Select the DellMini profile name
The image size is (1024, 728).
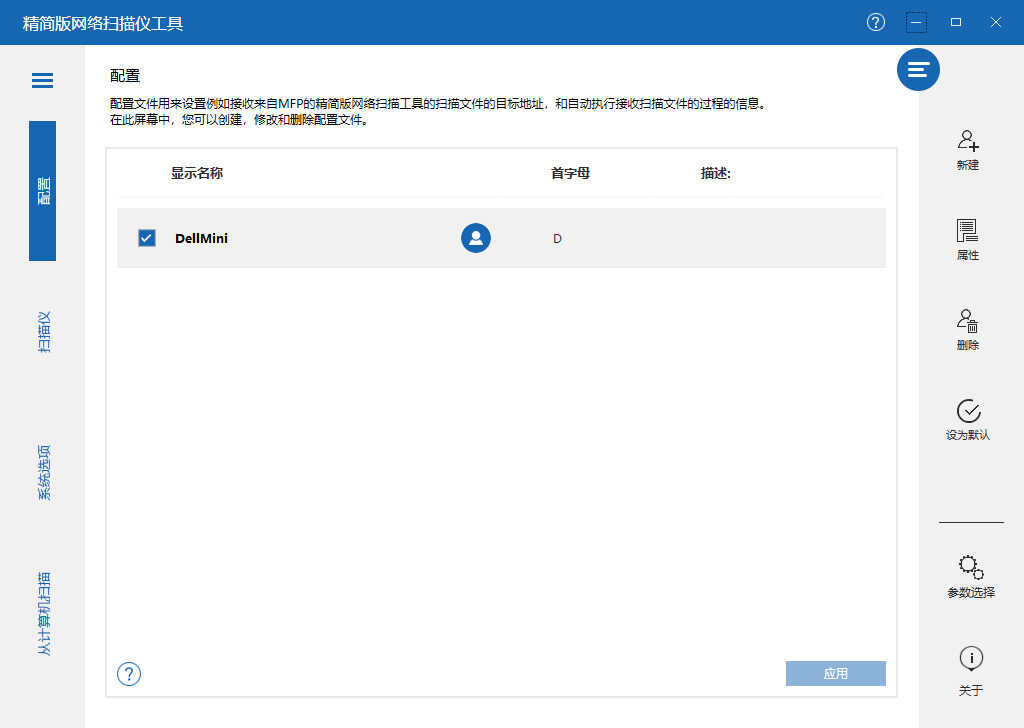(201, 238)
